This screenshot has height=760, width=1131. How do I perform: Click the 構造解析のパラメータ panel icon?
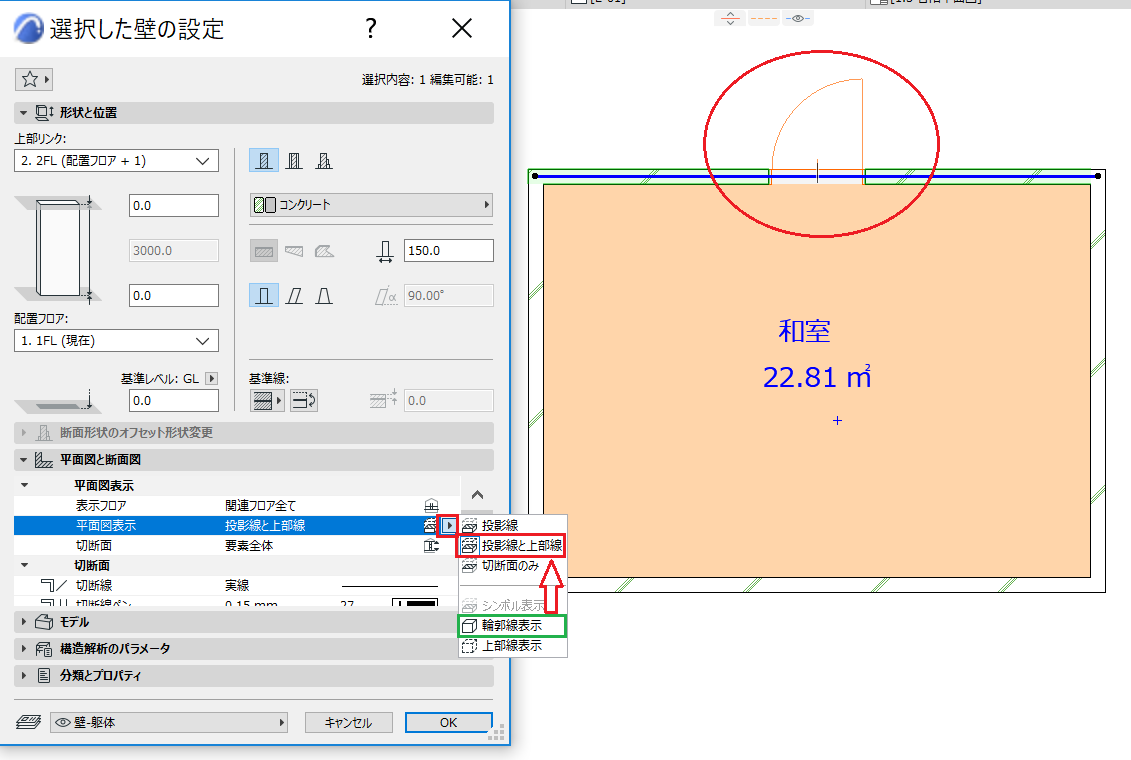[x=44, y=648]
